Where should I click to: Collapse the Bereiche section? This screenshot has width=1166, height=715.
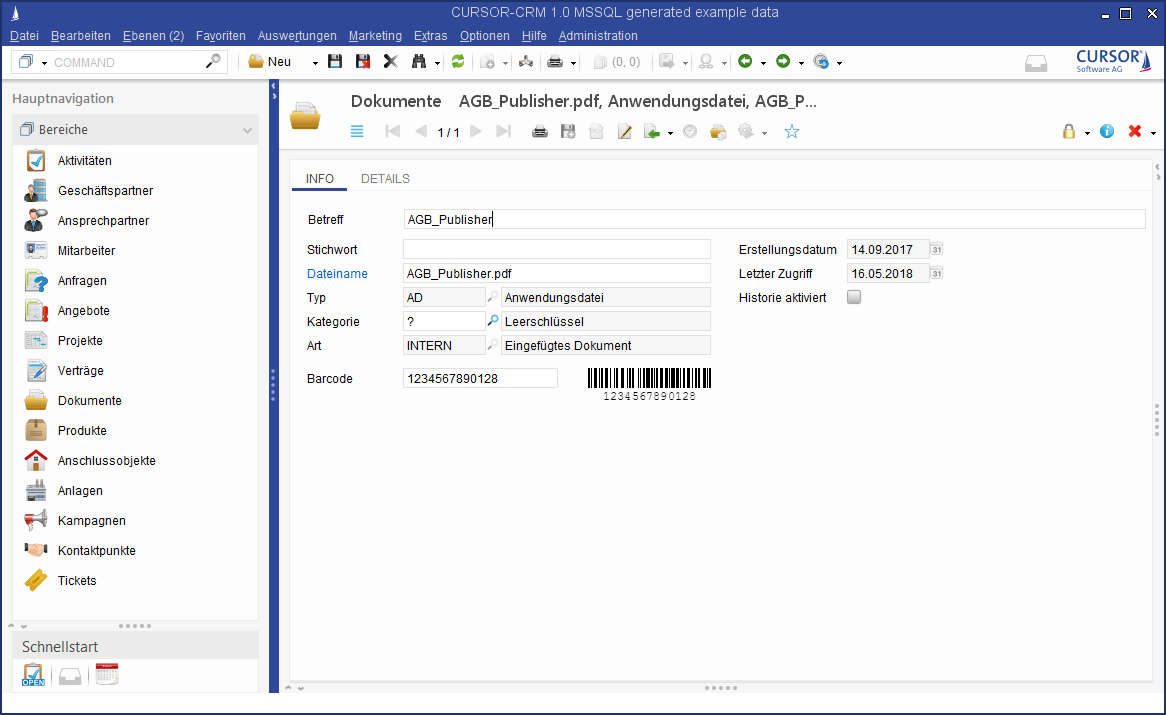[247, 130]
